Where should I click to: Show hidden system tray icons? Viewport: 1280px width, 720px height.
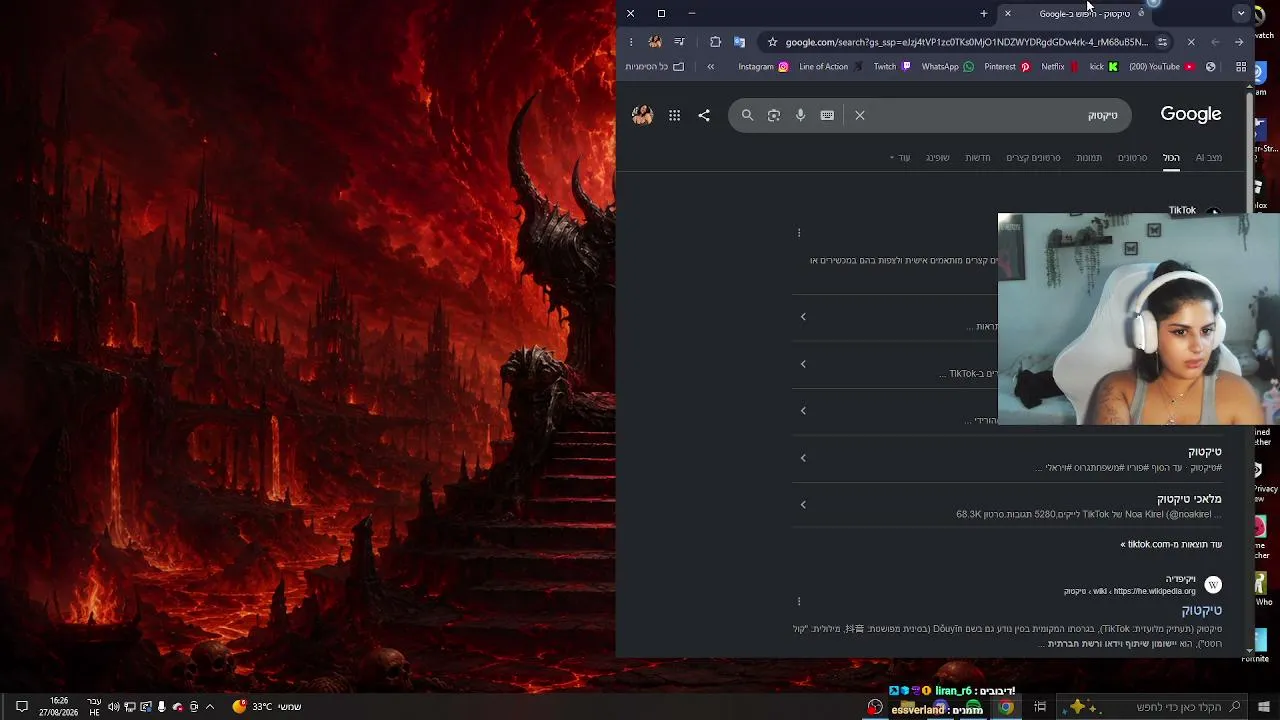tap(210, 707)
